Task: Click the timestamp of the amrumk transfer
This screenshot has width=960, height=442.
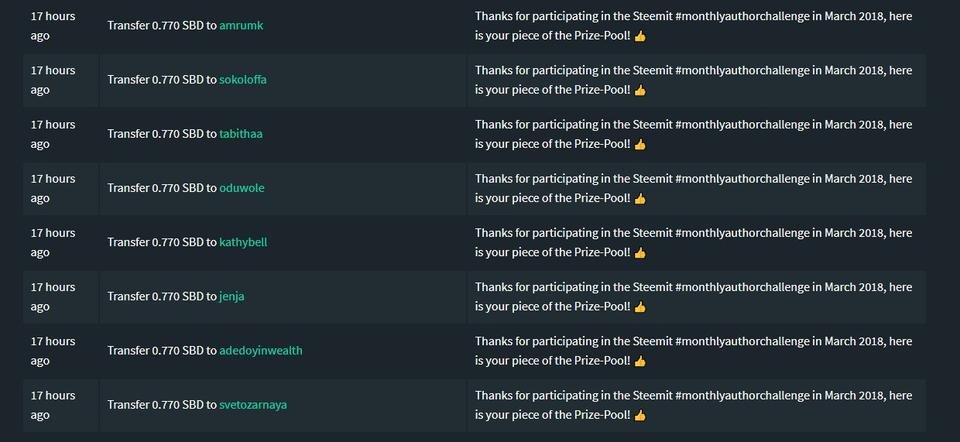Action: (53, 26)
